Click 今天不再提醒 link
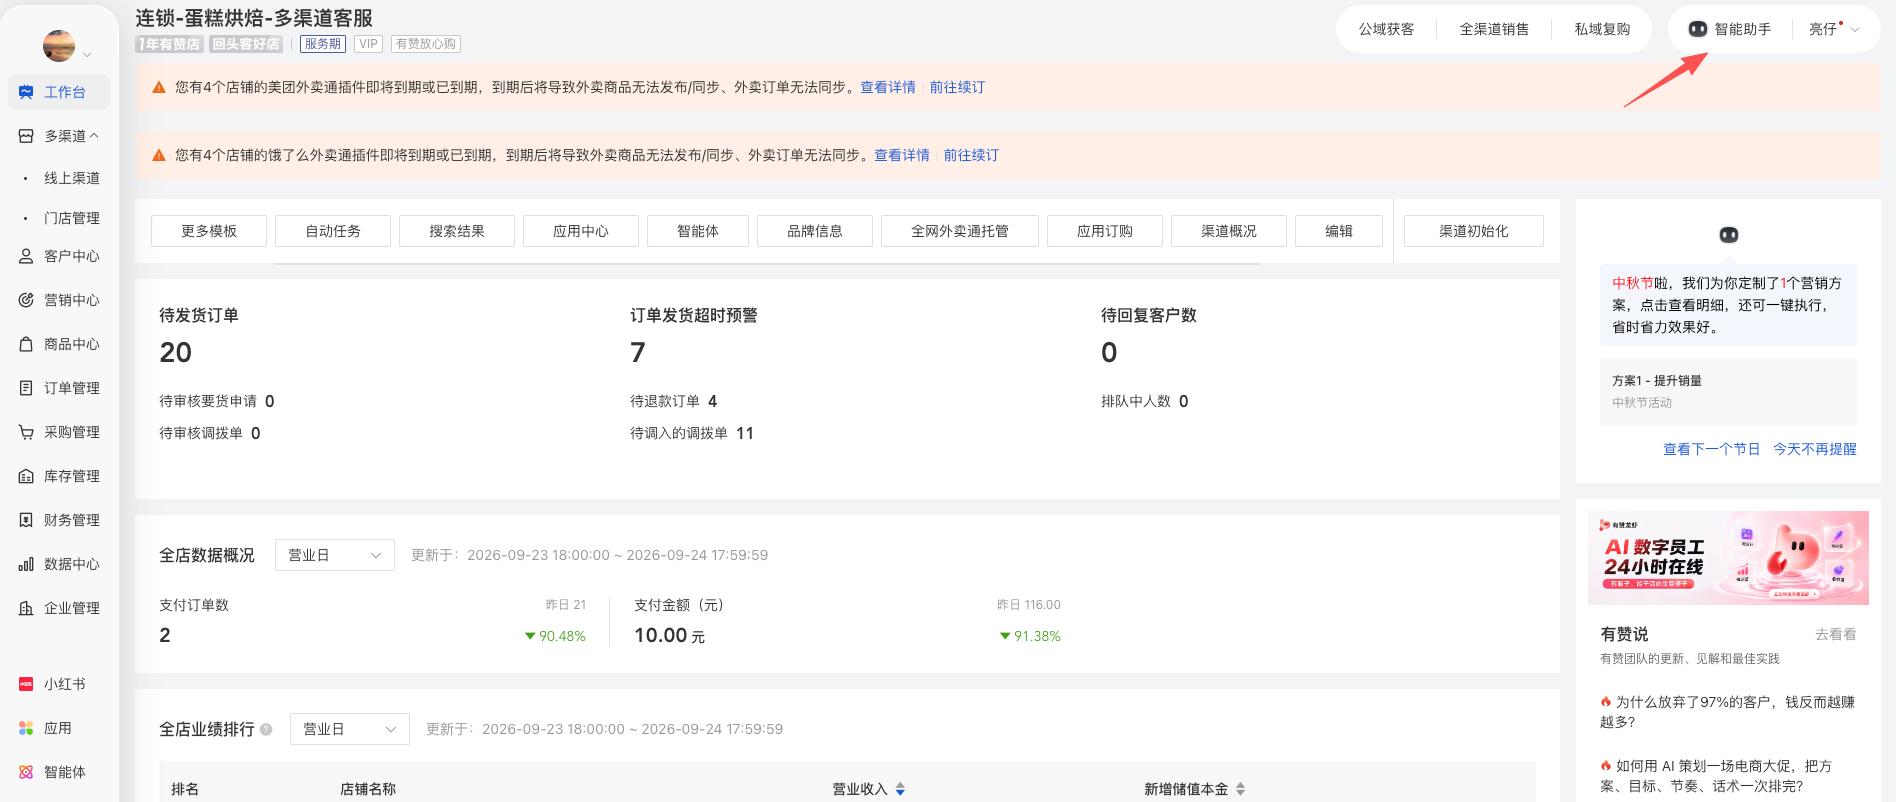The width and height of the screenshot is (1896, 802). pyautogui.click(x=1815, y=449)
